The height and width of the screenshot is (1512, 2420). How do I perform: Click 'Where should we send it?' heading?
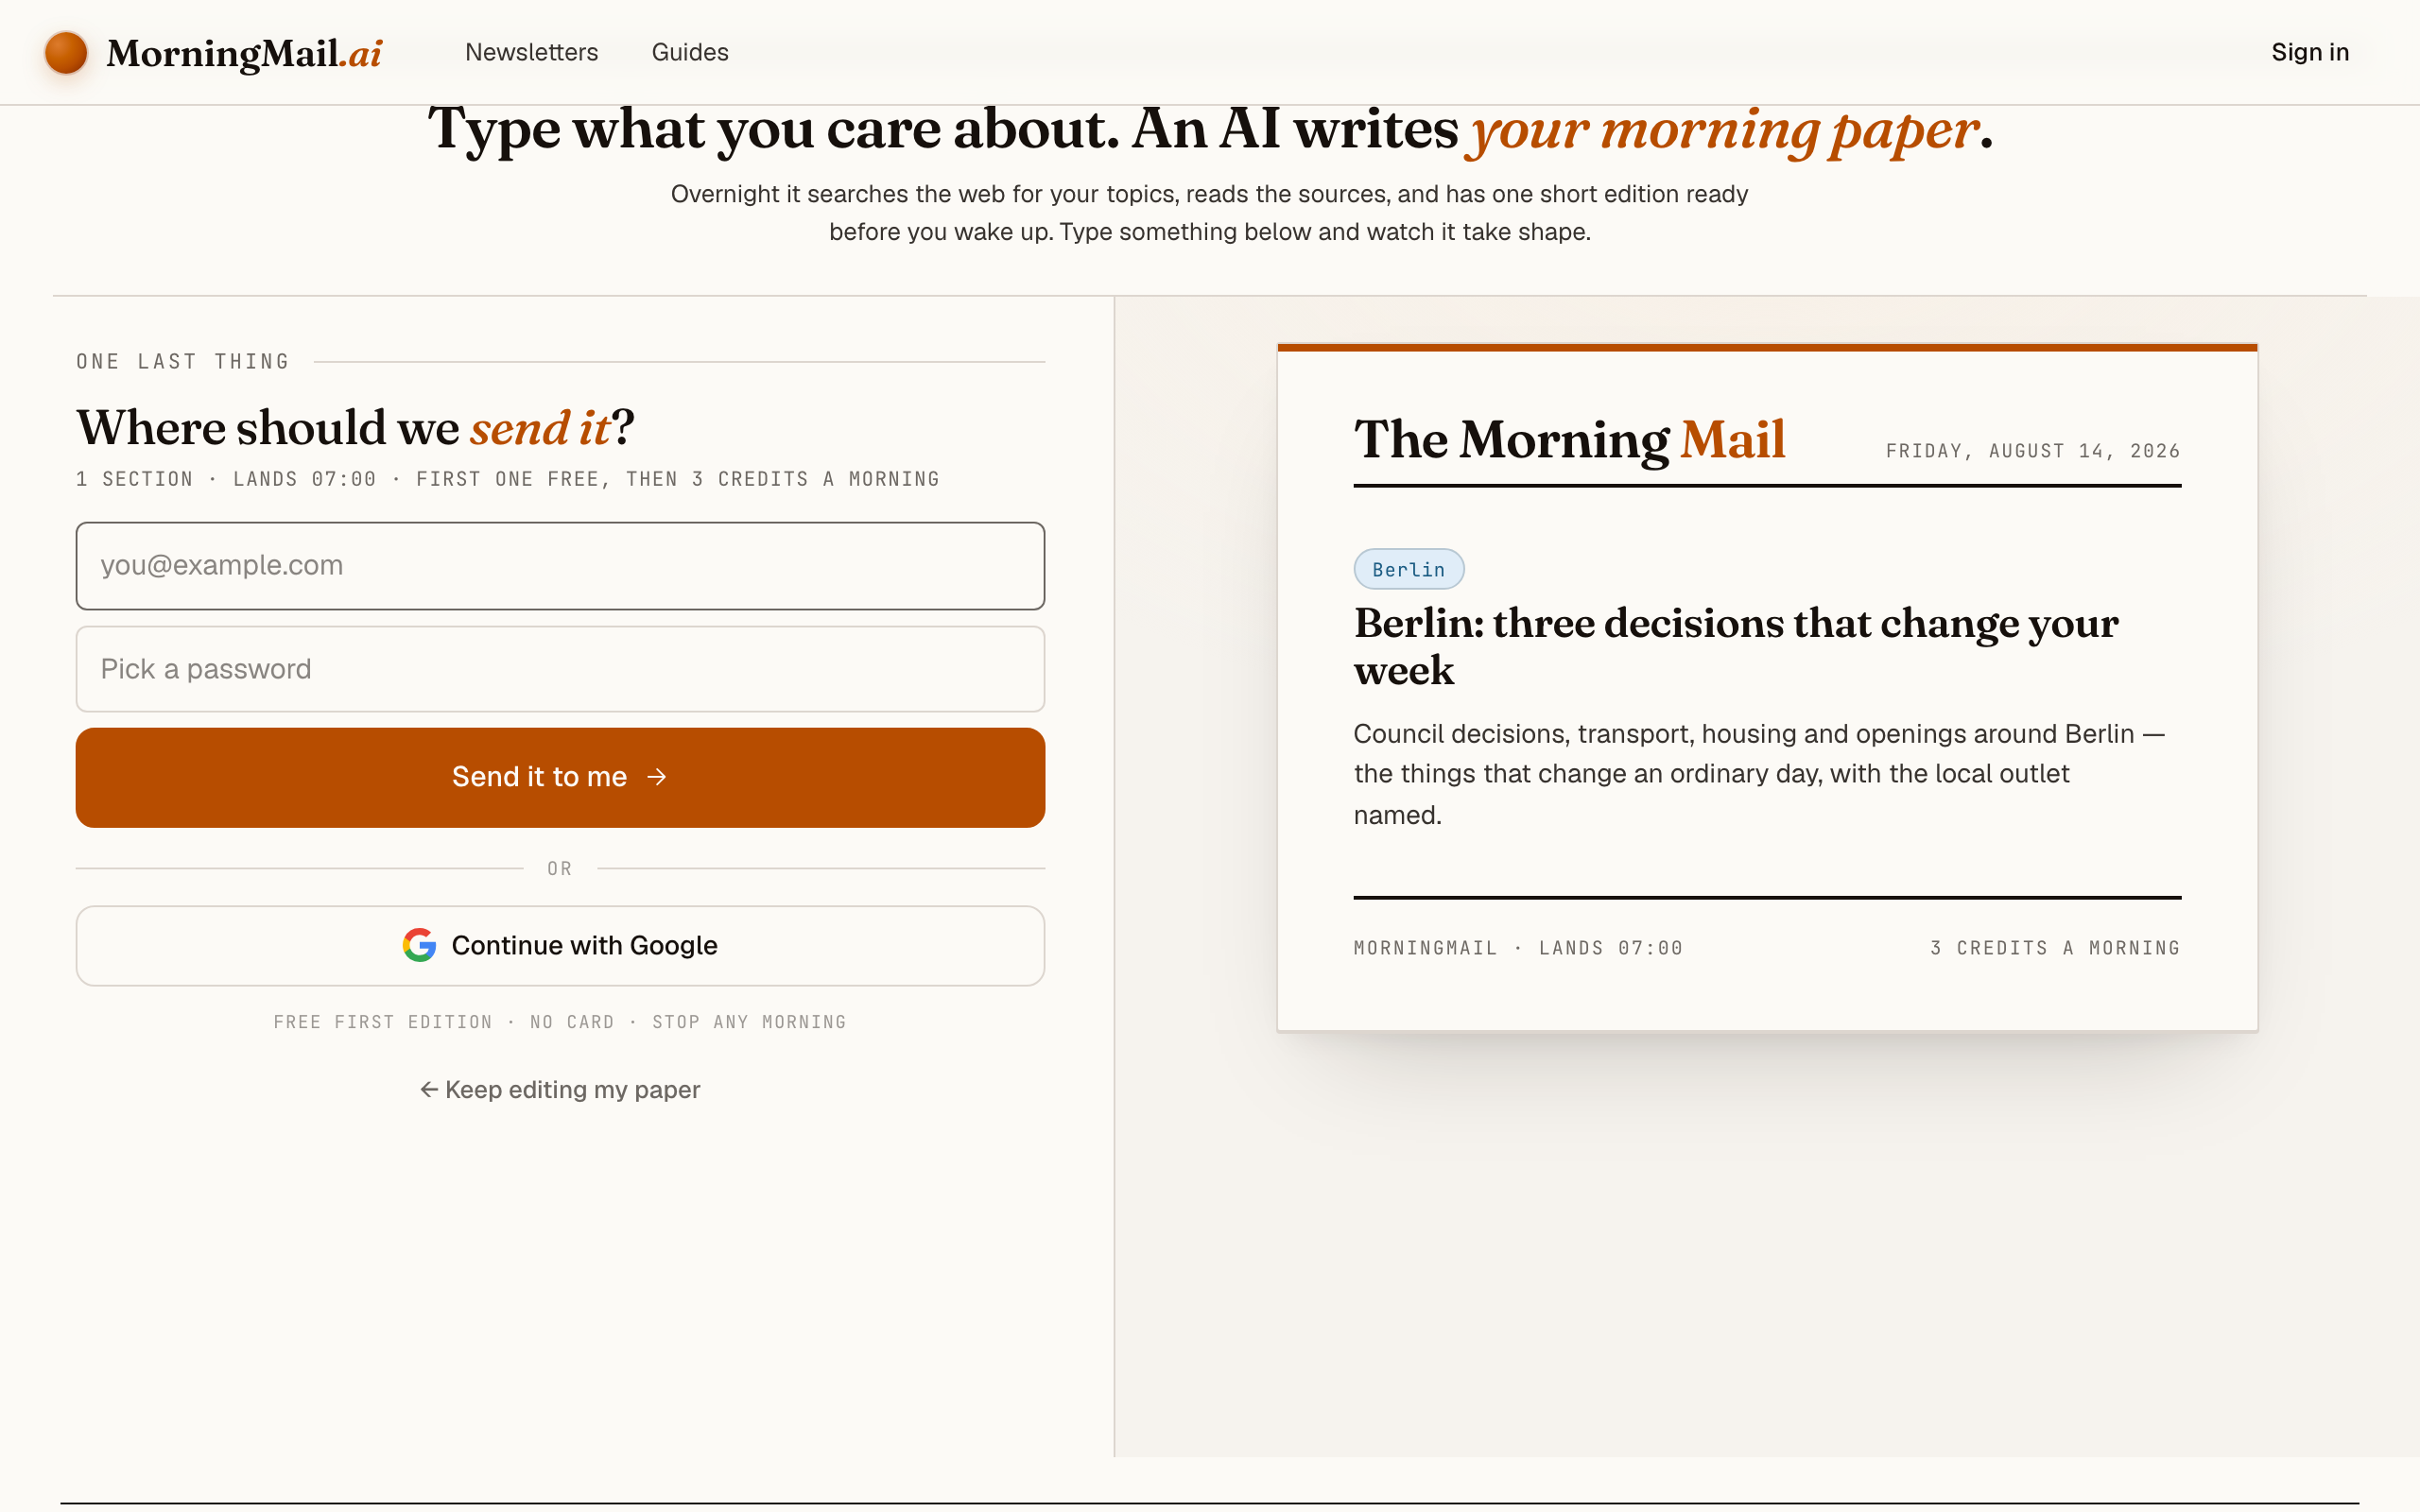tap(355, 428)
